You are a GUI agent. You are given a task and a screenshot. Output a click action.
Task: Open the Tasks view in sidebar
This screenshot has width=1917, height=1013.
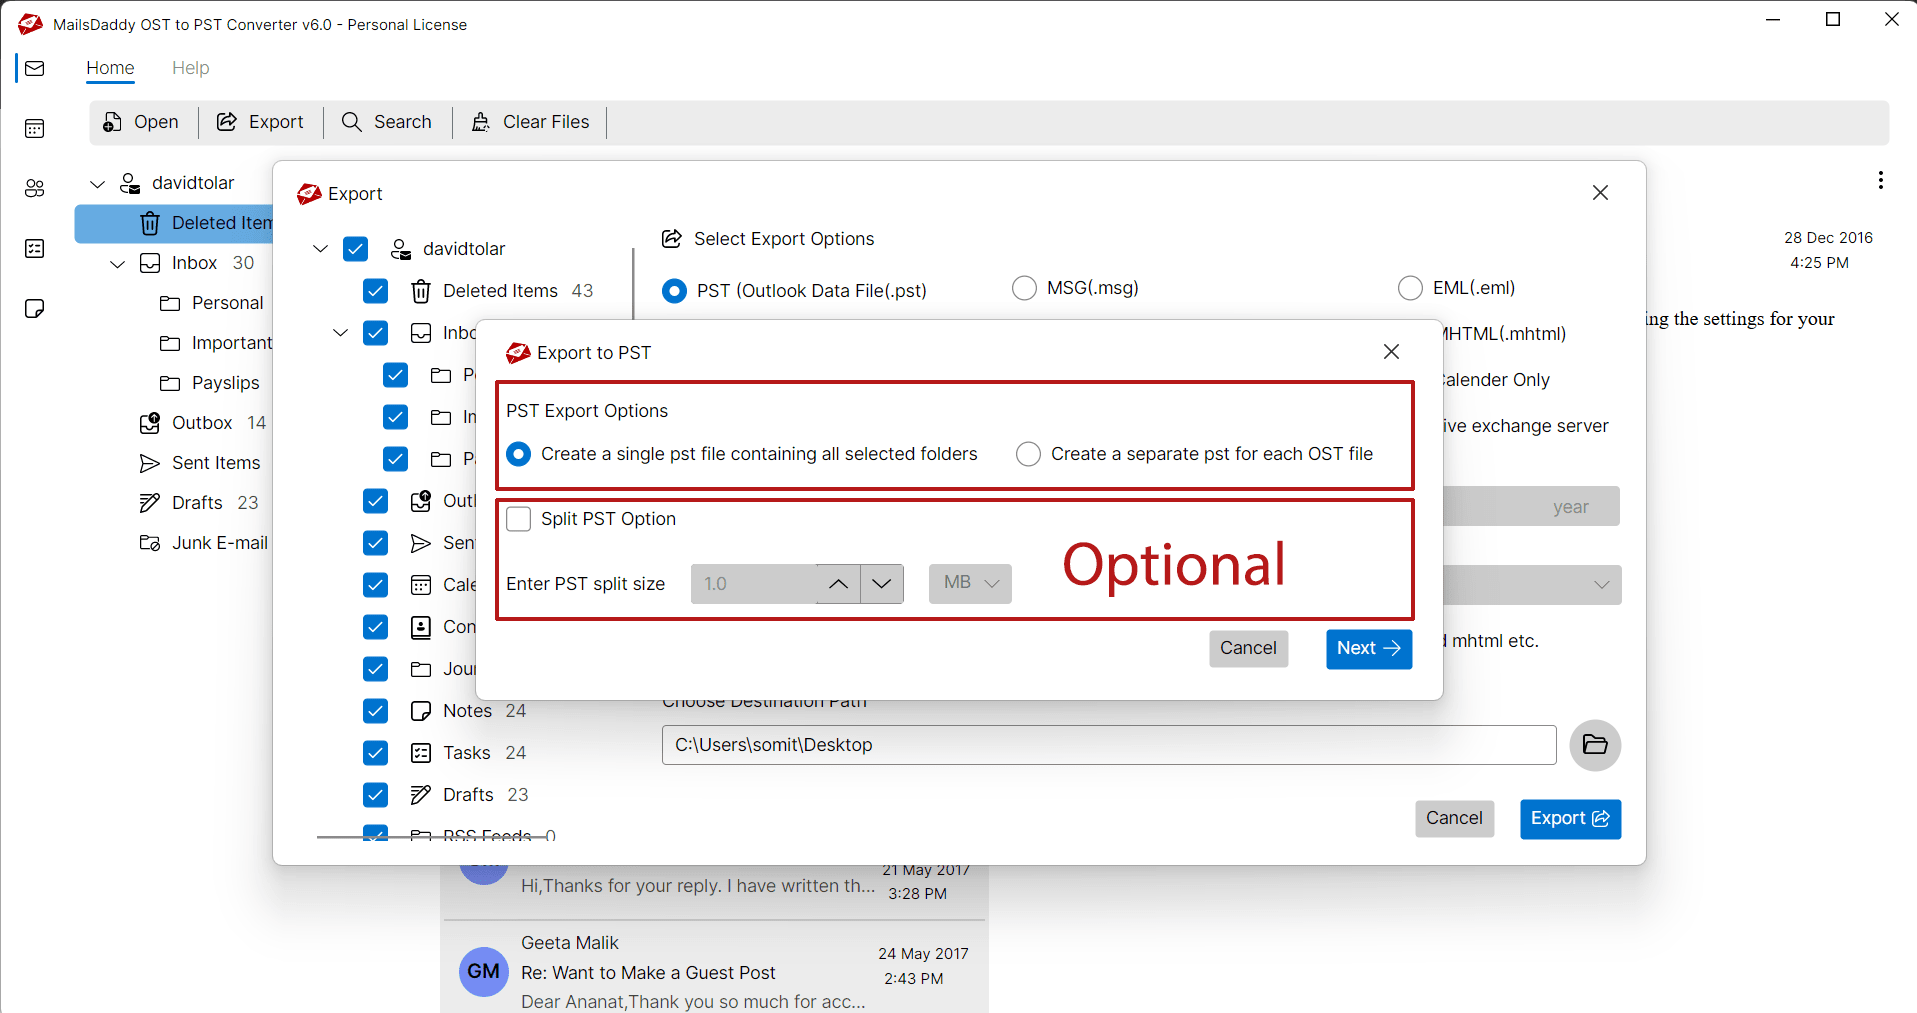(x=35, y=249)
